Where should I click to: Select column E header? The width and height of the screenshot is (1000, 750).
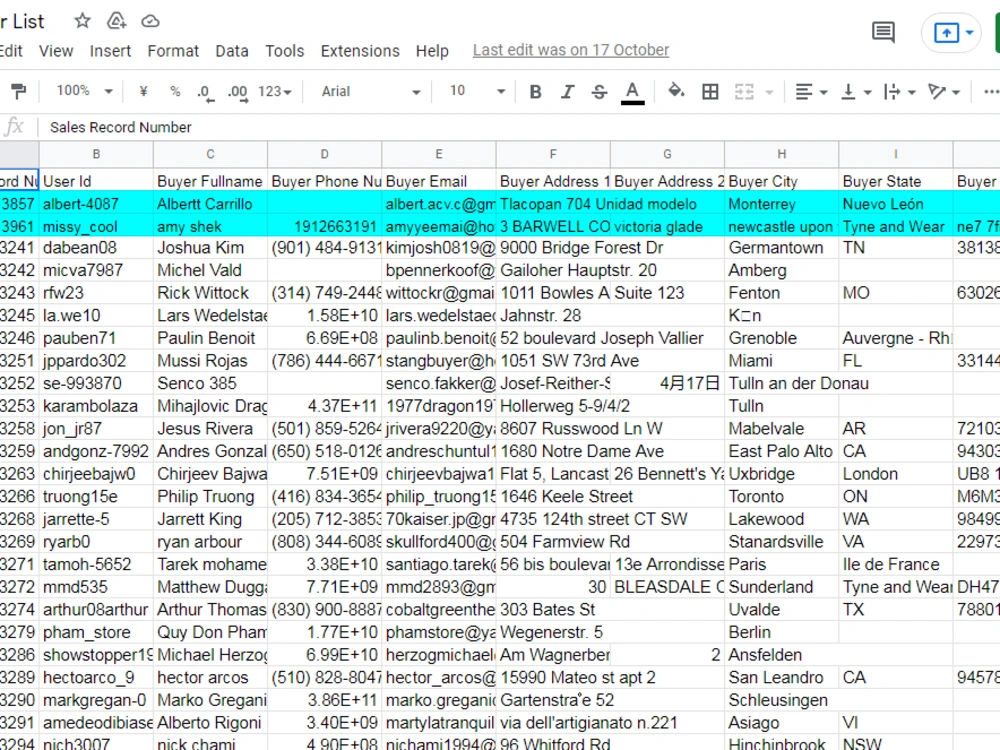pos(439,154)
